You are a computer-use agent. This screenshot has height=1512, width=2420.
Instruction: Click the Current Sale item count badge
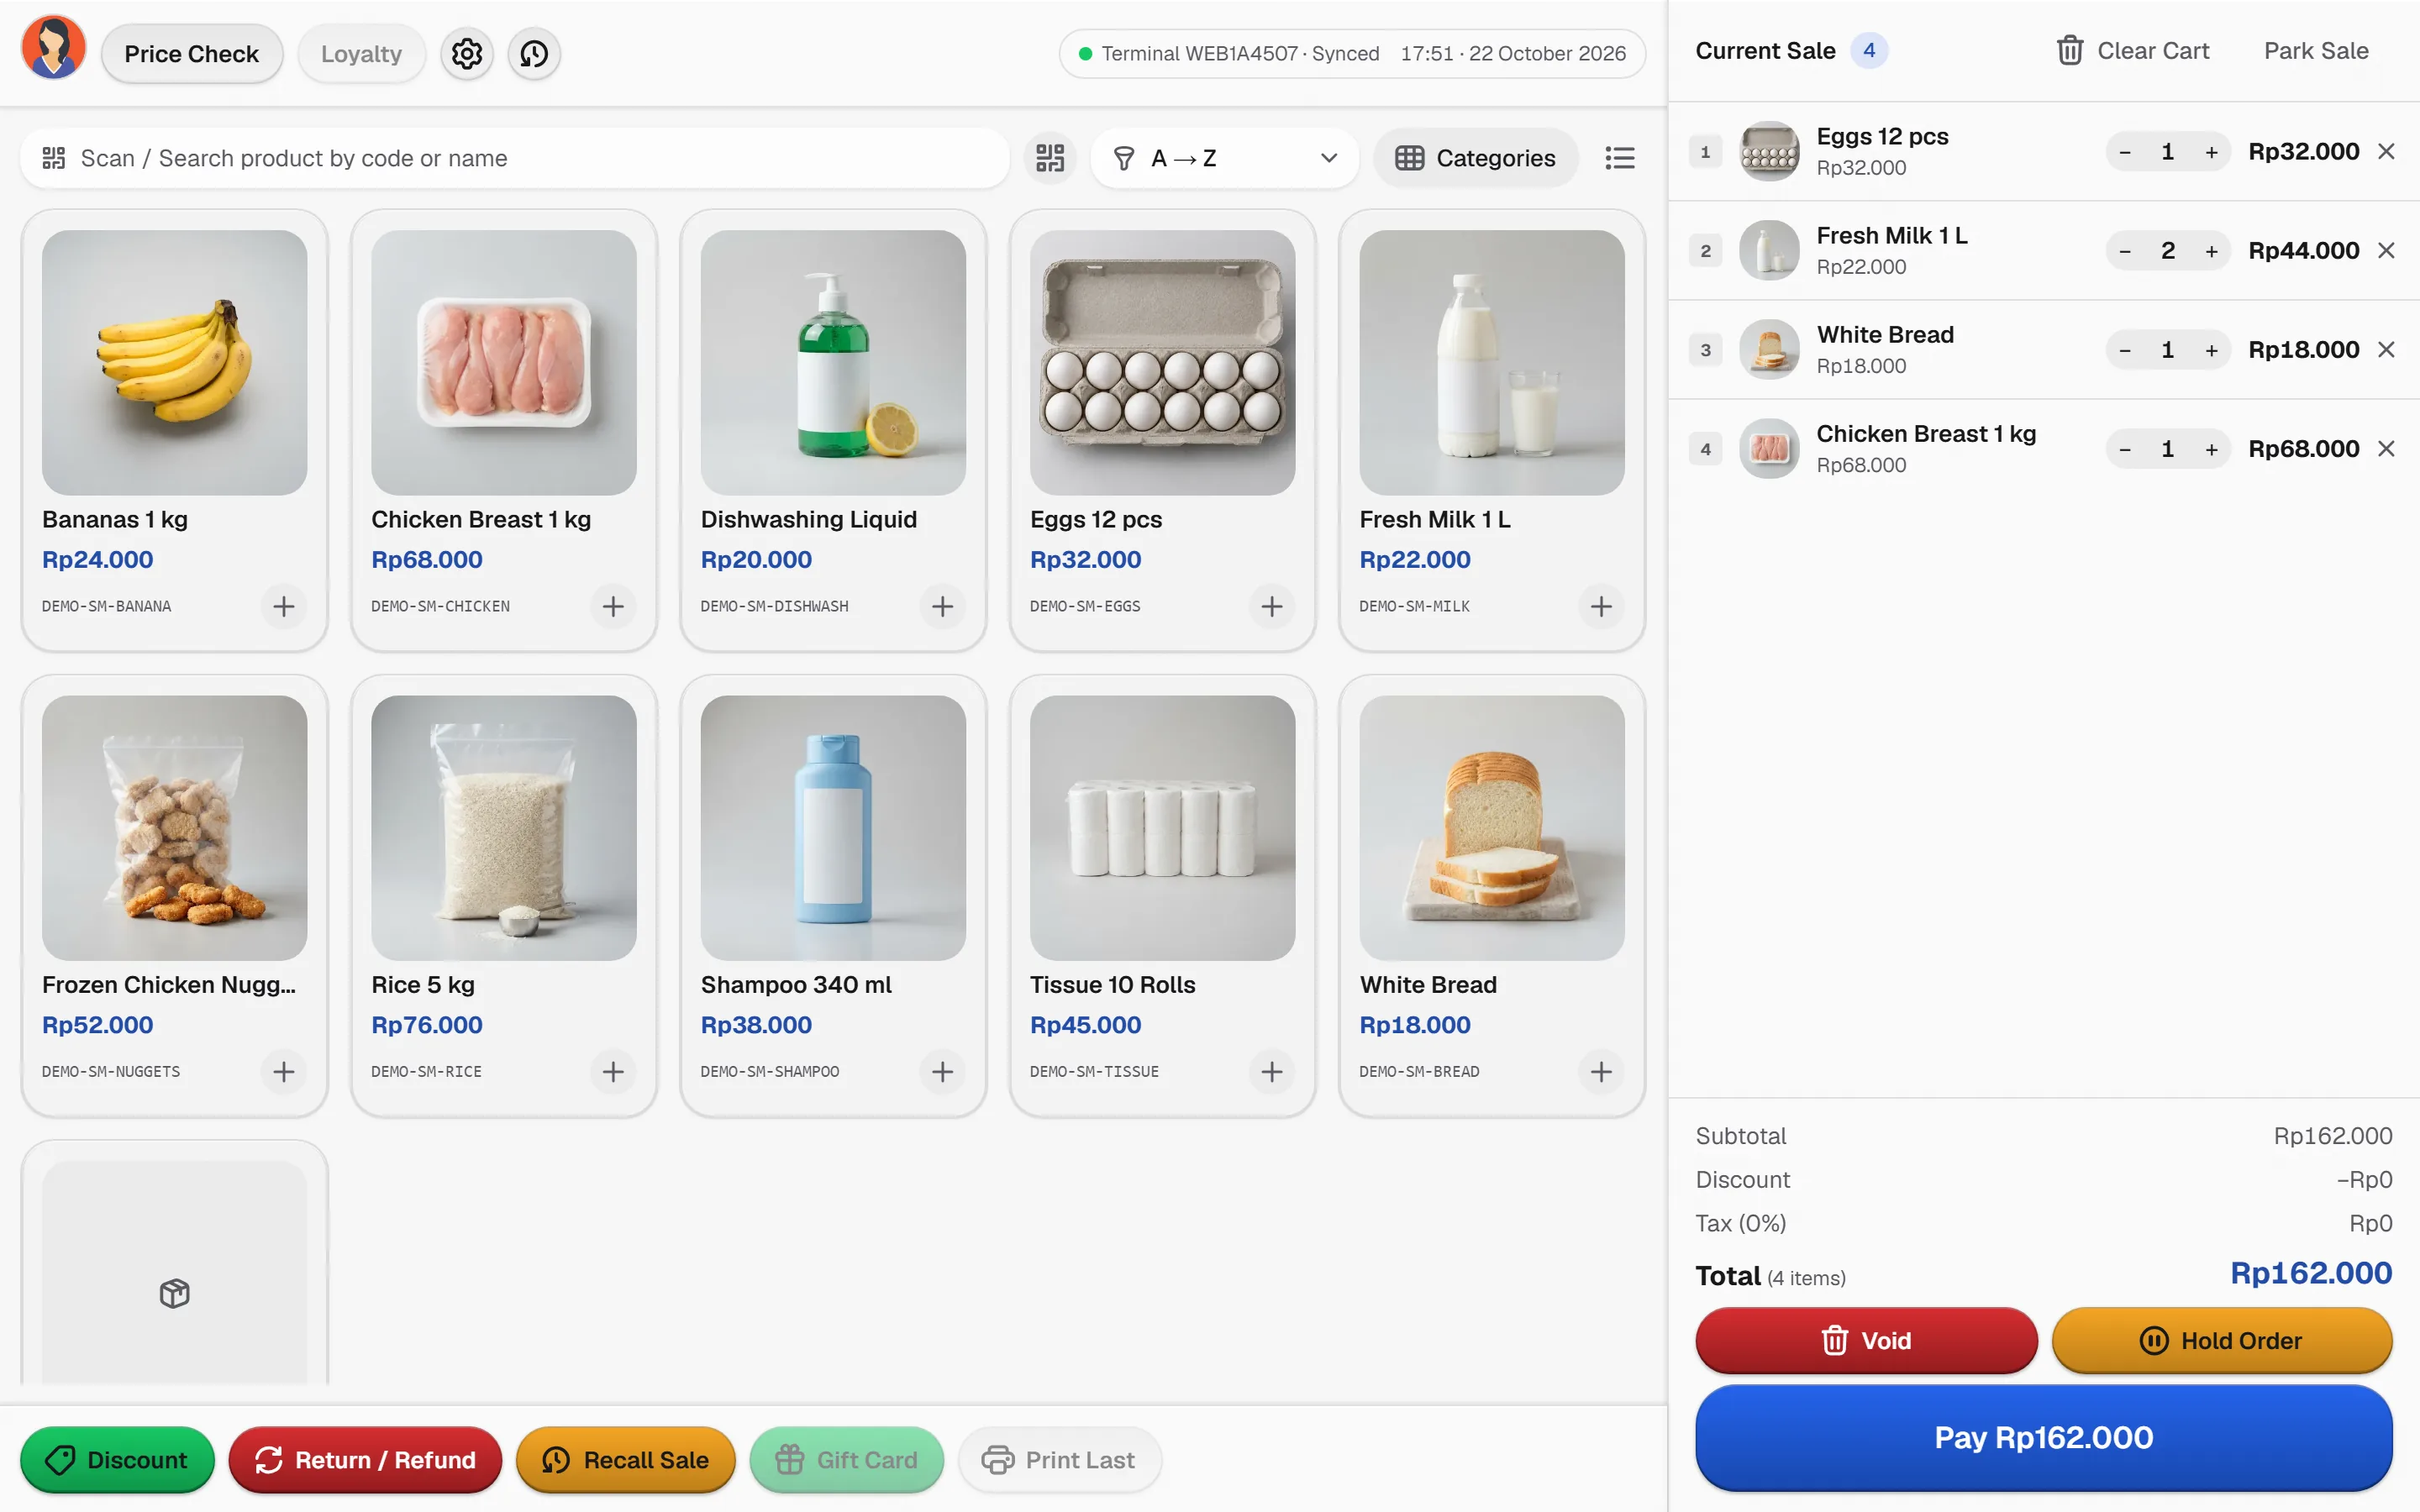pos(1868,50)
